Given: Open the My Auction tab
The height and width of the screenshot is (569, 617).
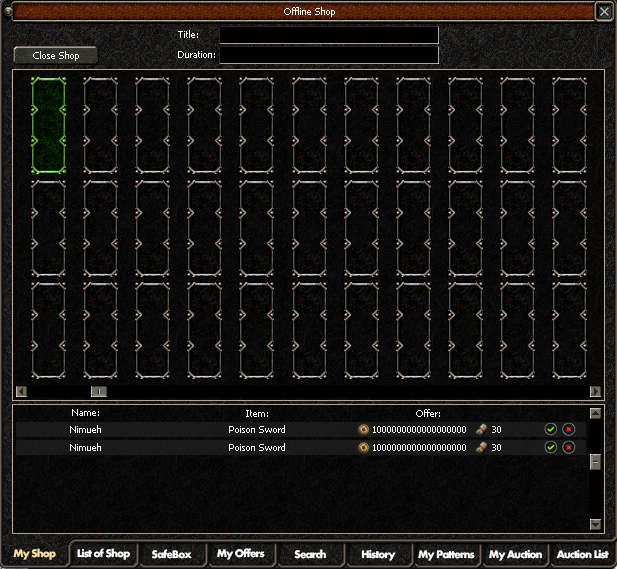Looking at the screenshot, I should (515, 554).
